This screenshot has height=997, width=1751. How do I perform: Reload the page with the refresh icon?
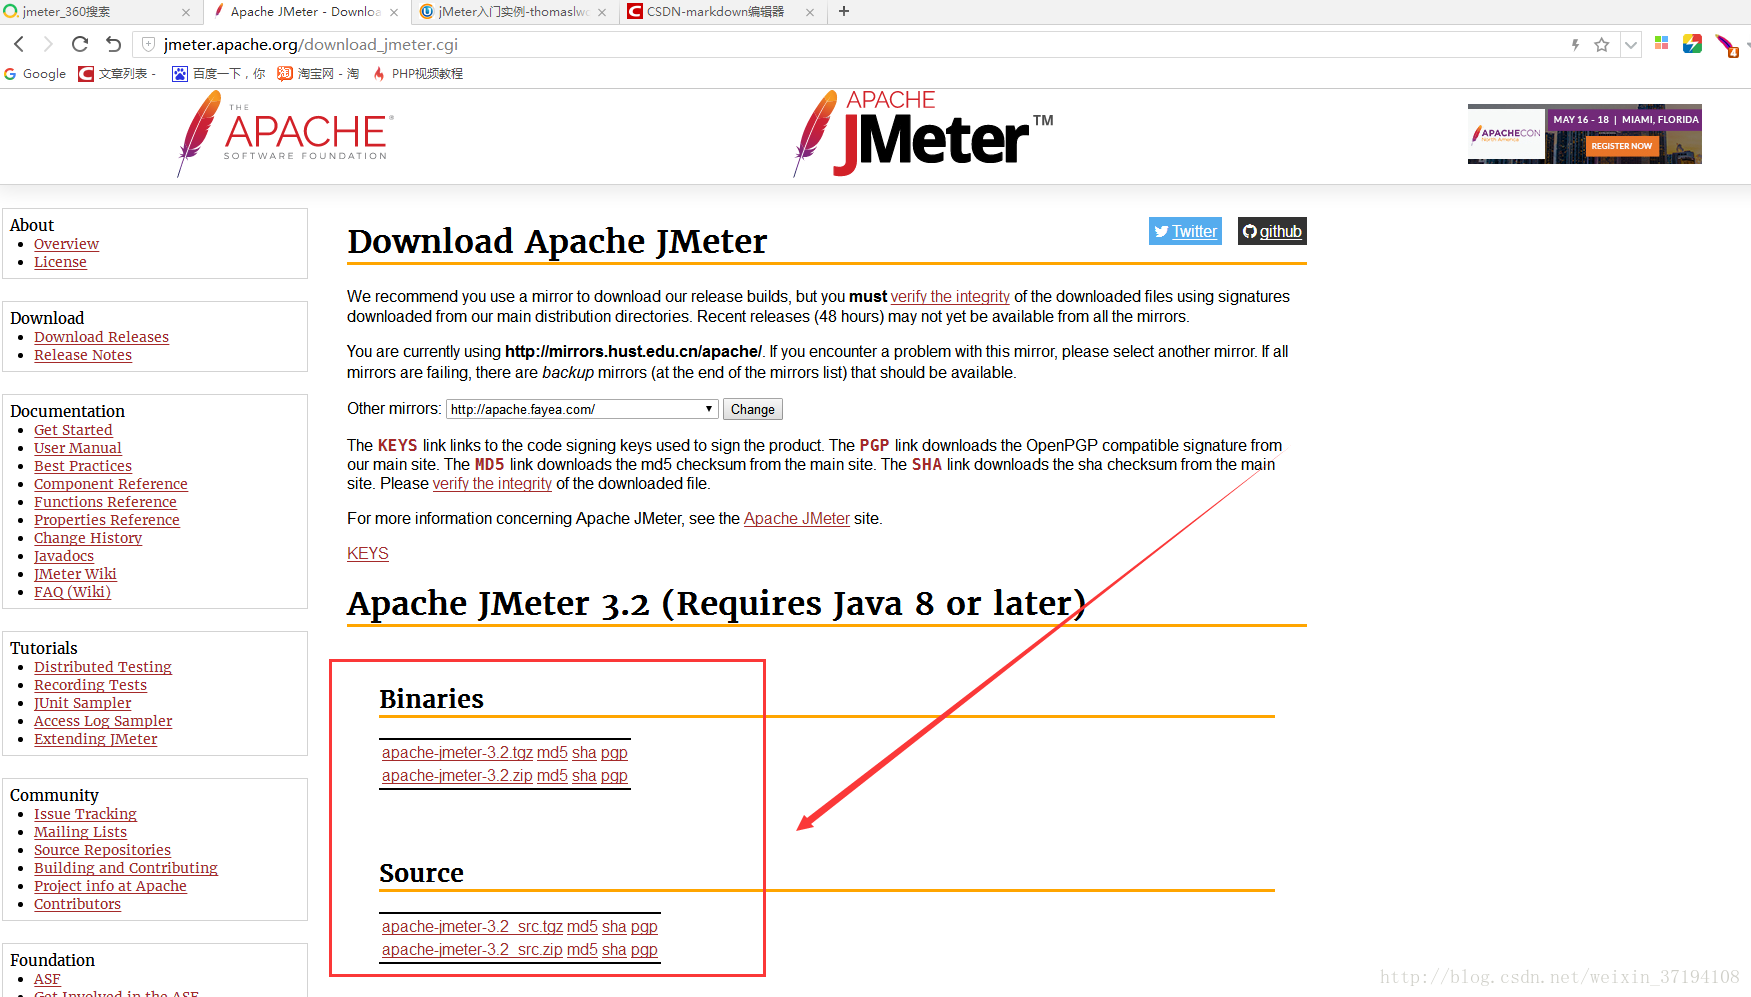pos(80,44)
